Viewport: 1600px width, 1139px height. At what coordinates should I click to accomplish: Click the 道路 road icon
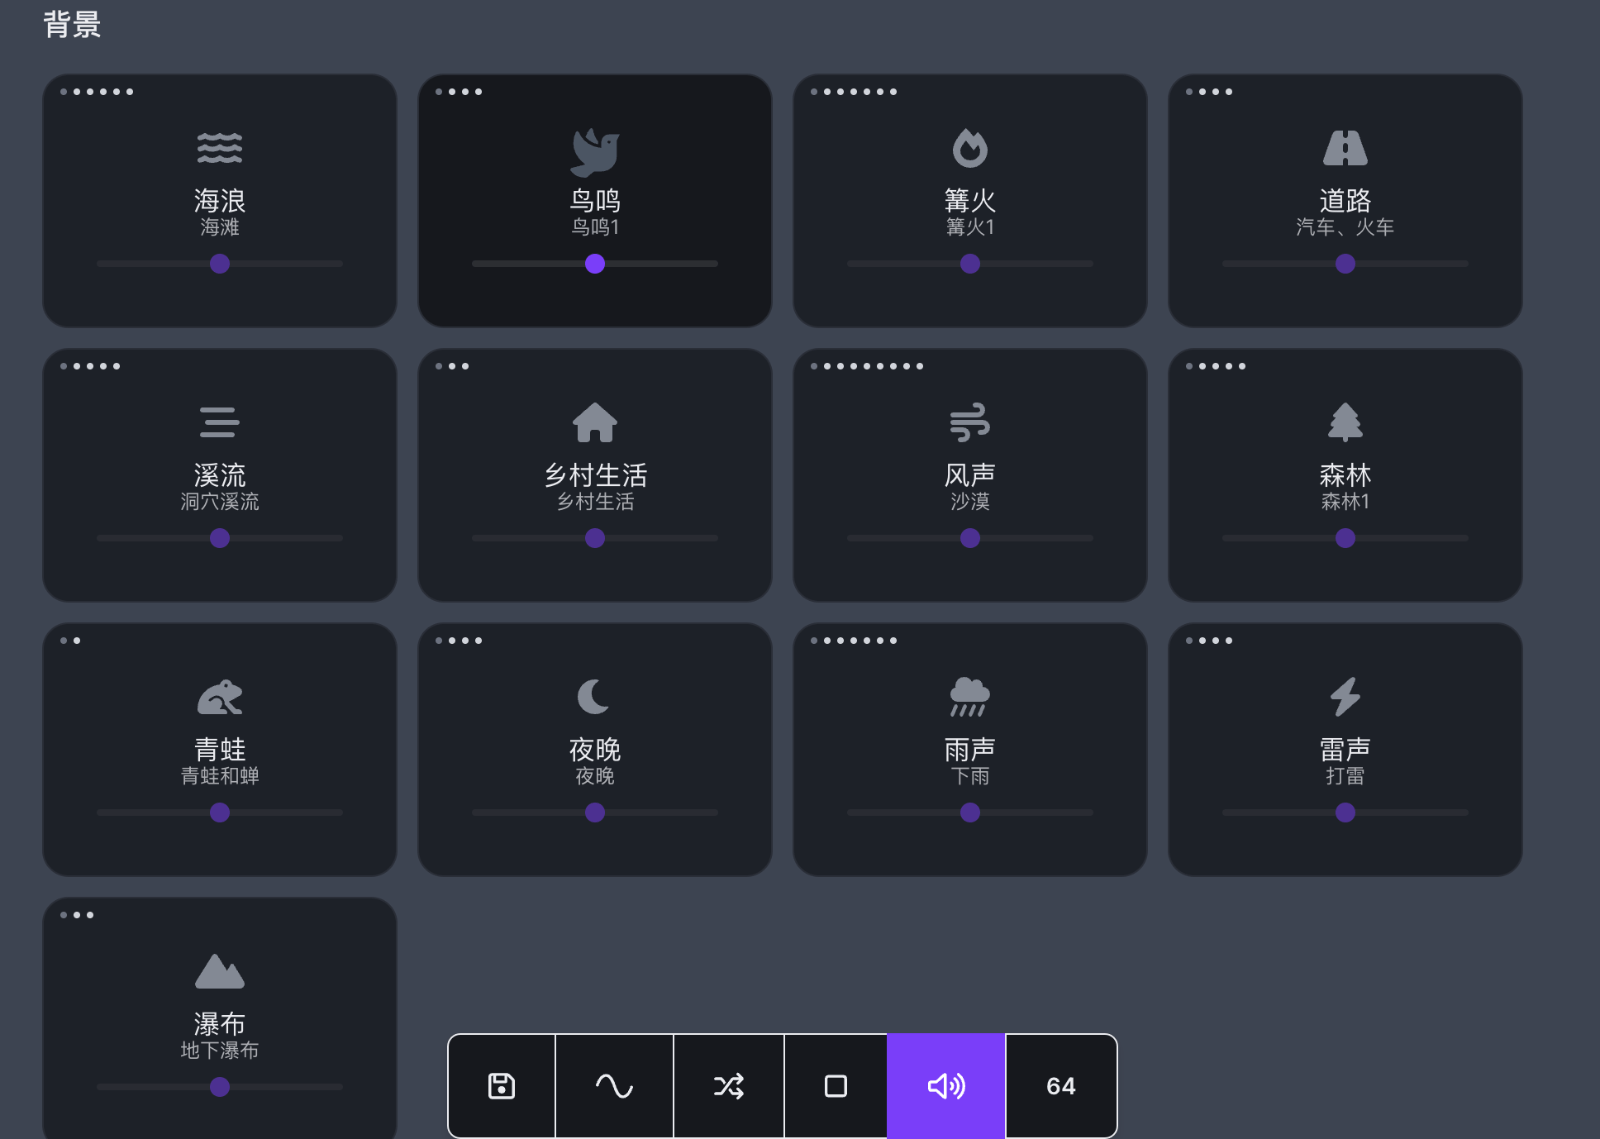pyautogui.click(x=1345, y=148)
